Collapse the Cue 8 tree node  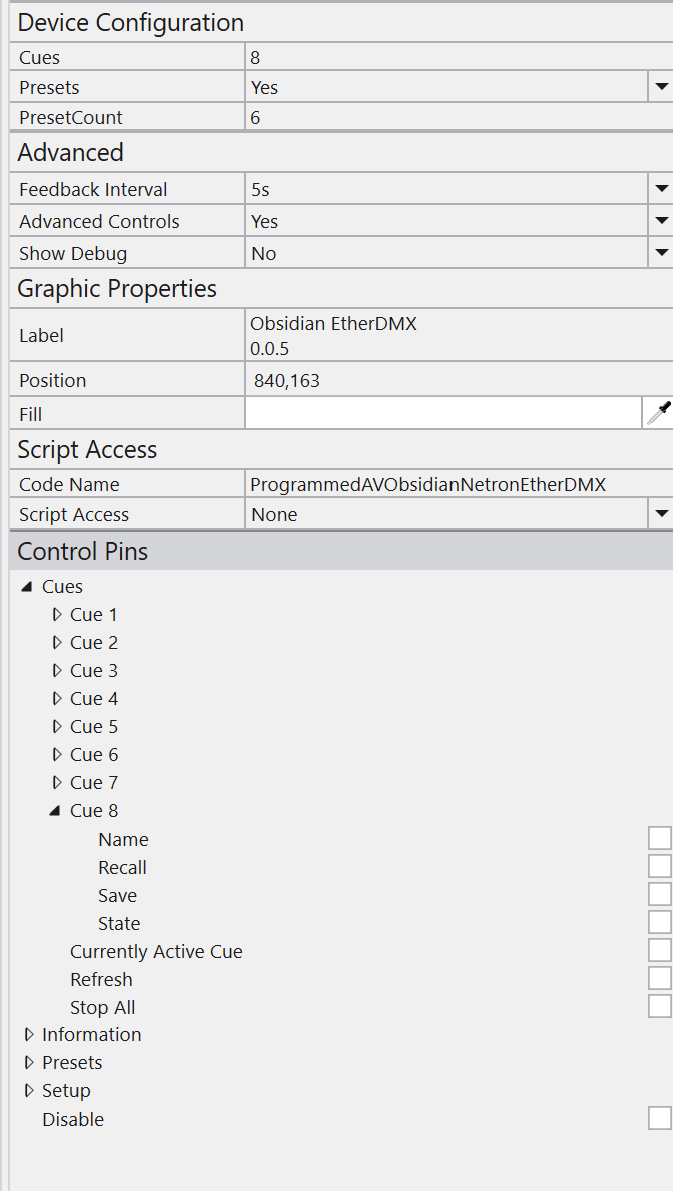point(55,810)
